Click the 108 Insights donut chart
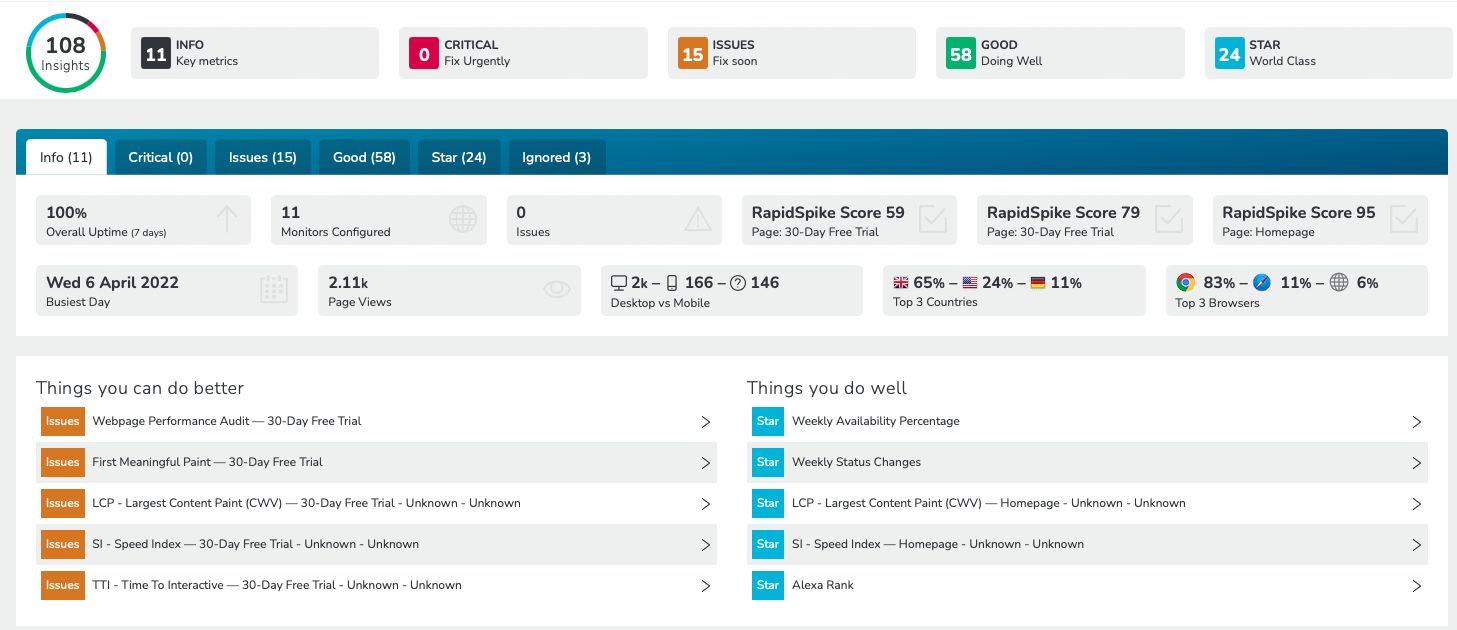The height and width of the screenshot is (630, 1457). click(66, 53)
